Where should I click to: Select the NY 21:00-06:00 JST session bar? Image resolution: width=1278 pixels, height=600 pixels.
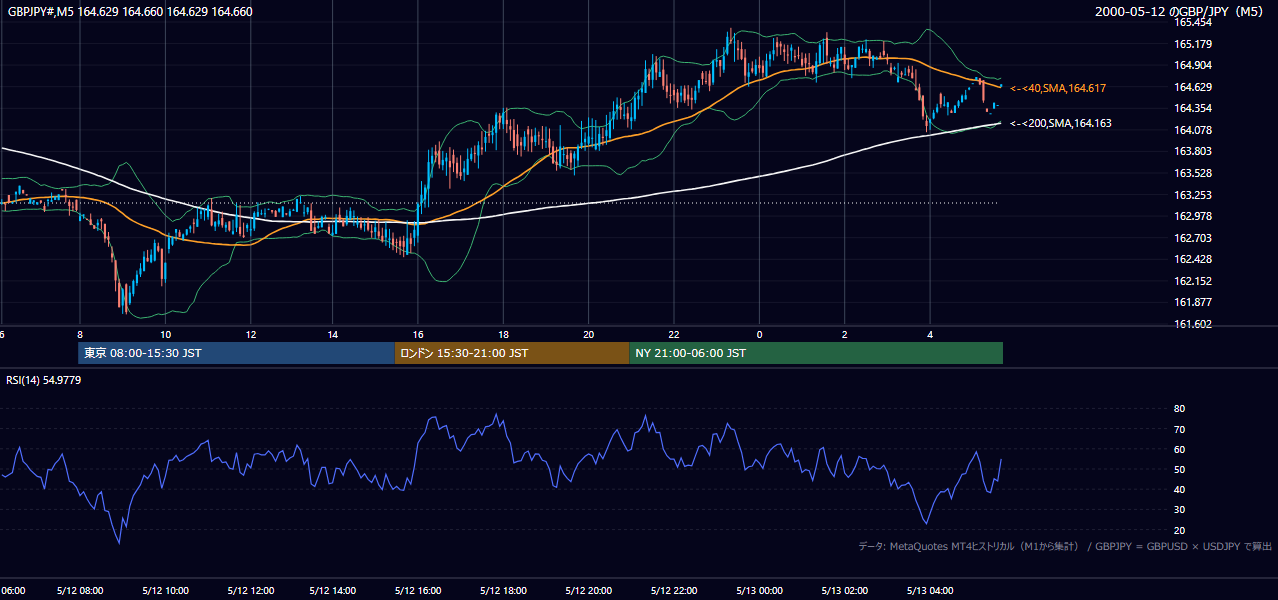point(816,353)
